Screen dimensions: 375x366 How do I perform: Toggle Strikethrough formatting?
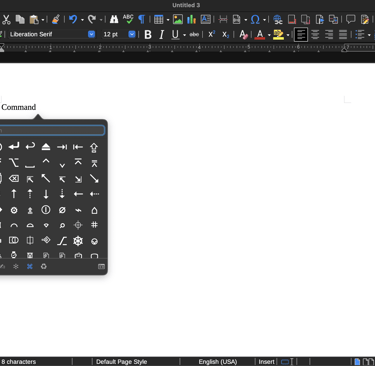(x=194, y=34)
